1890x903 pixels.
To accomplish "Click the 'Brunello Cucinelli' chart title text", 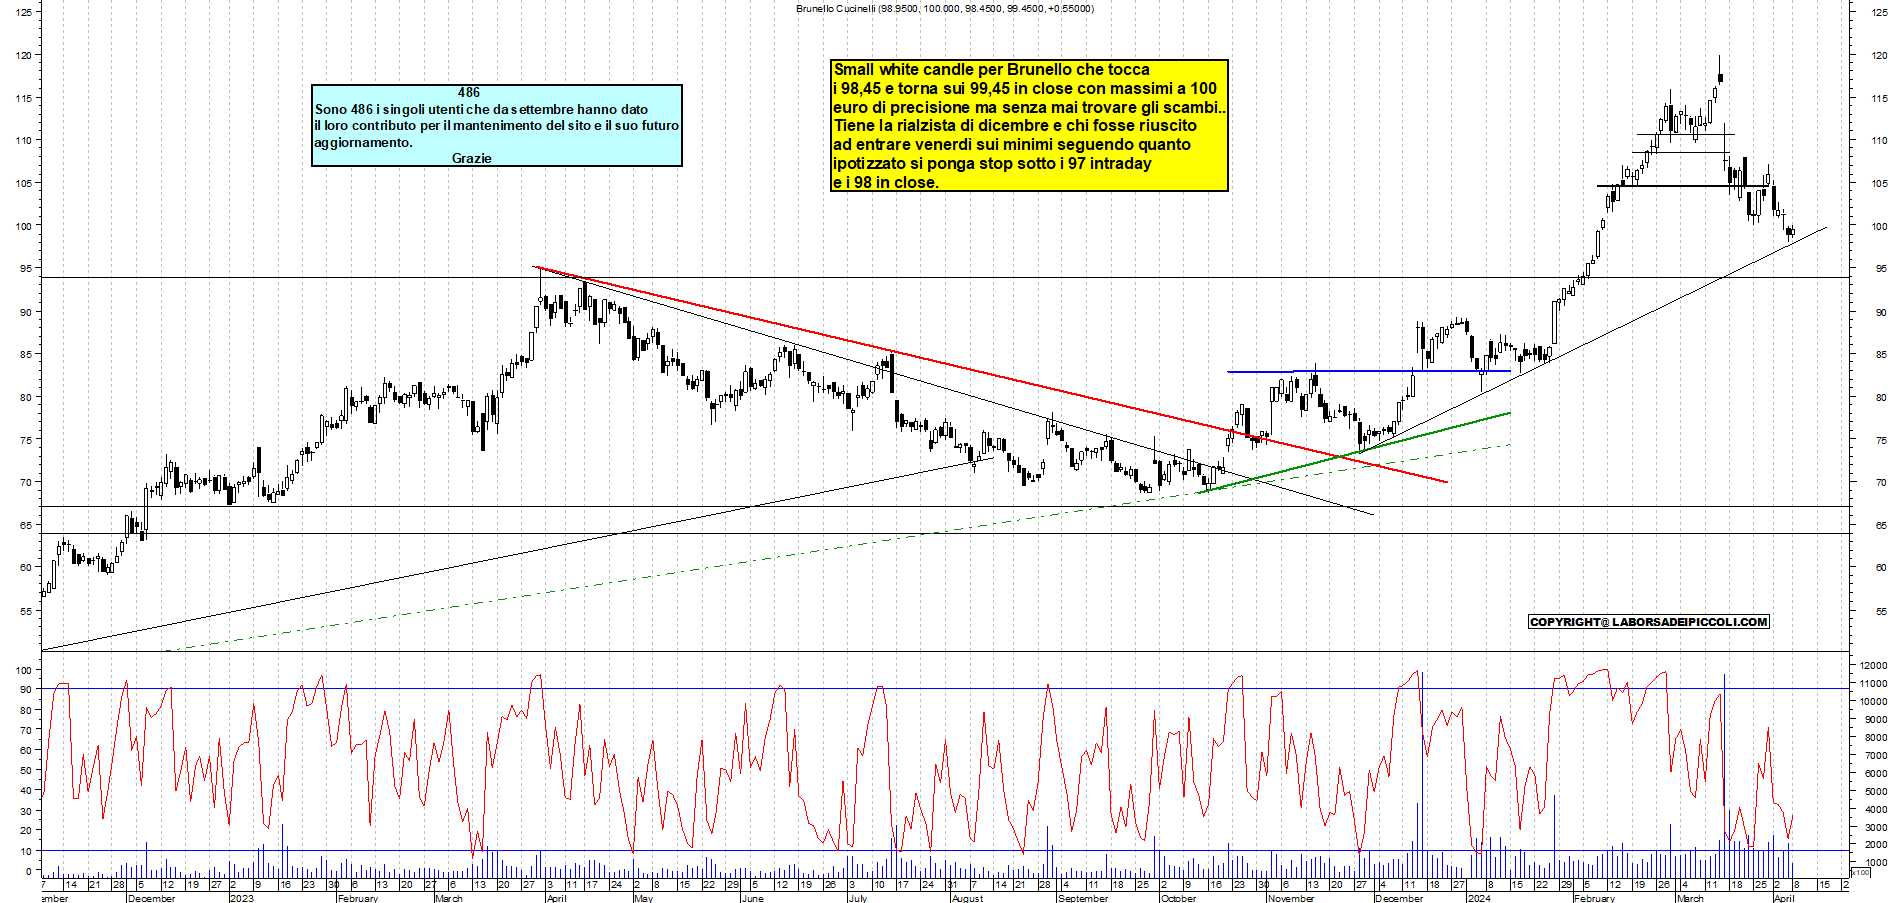I will pos(836,8).
